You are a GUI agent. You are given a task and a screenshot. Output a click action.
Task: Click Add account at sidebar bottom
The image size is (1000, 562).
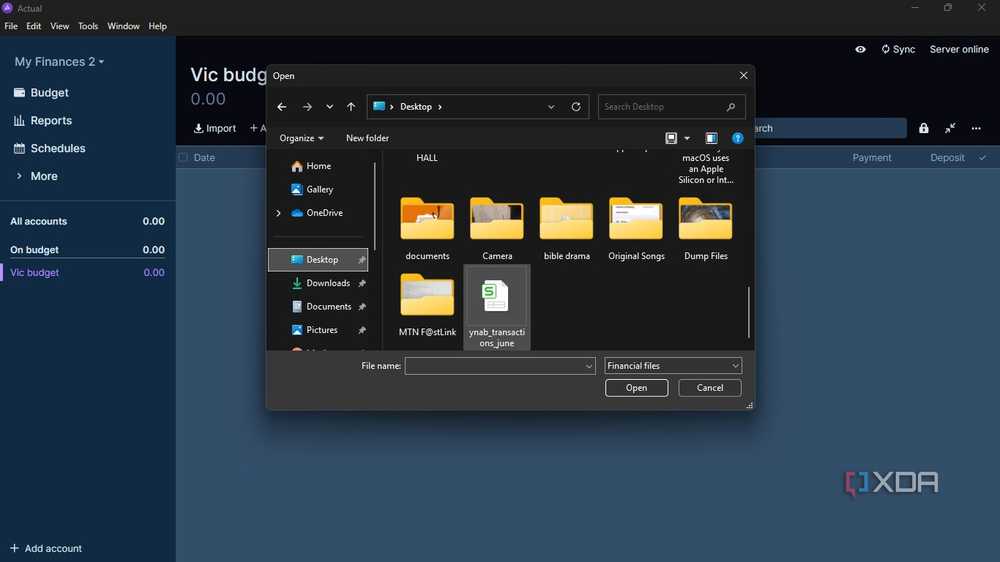point(46,548)
